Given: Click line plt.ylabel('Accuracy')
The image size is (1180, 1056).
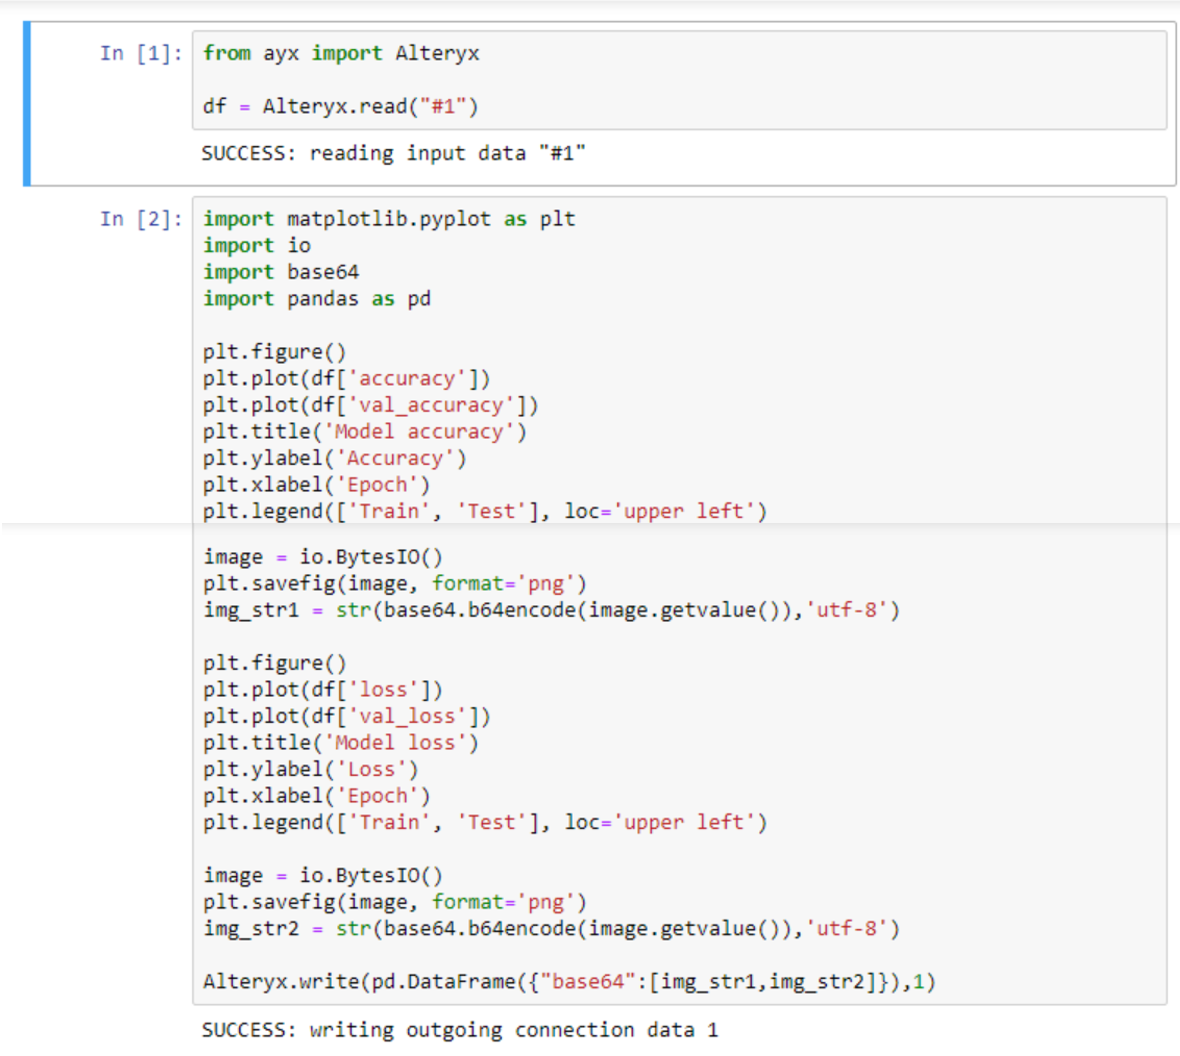Looking at the screenshot, I should pos(334,458).
